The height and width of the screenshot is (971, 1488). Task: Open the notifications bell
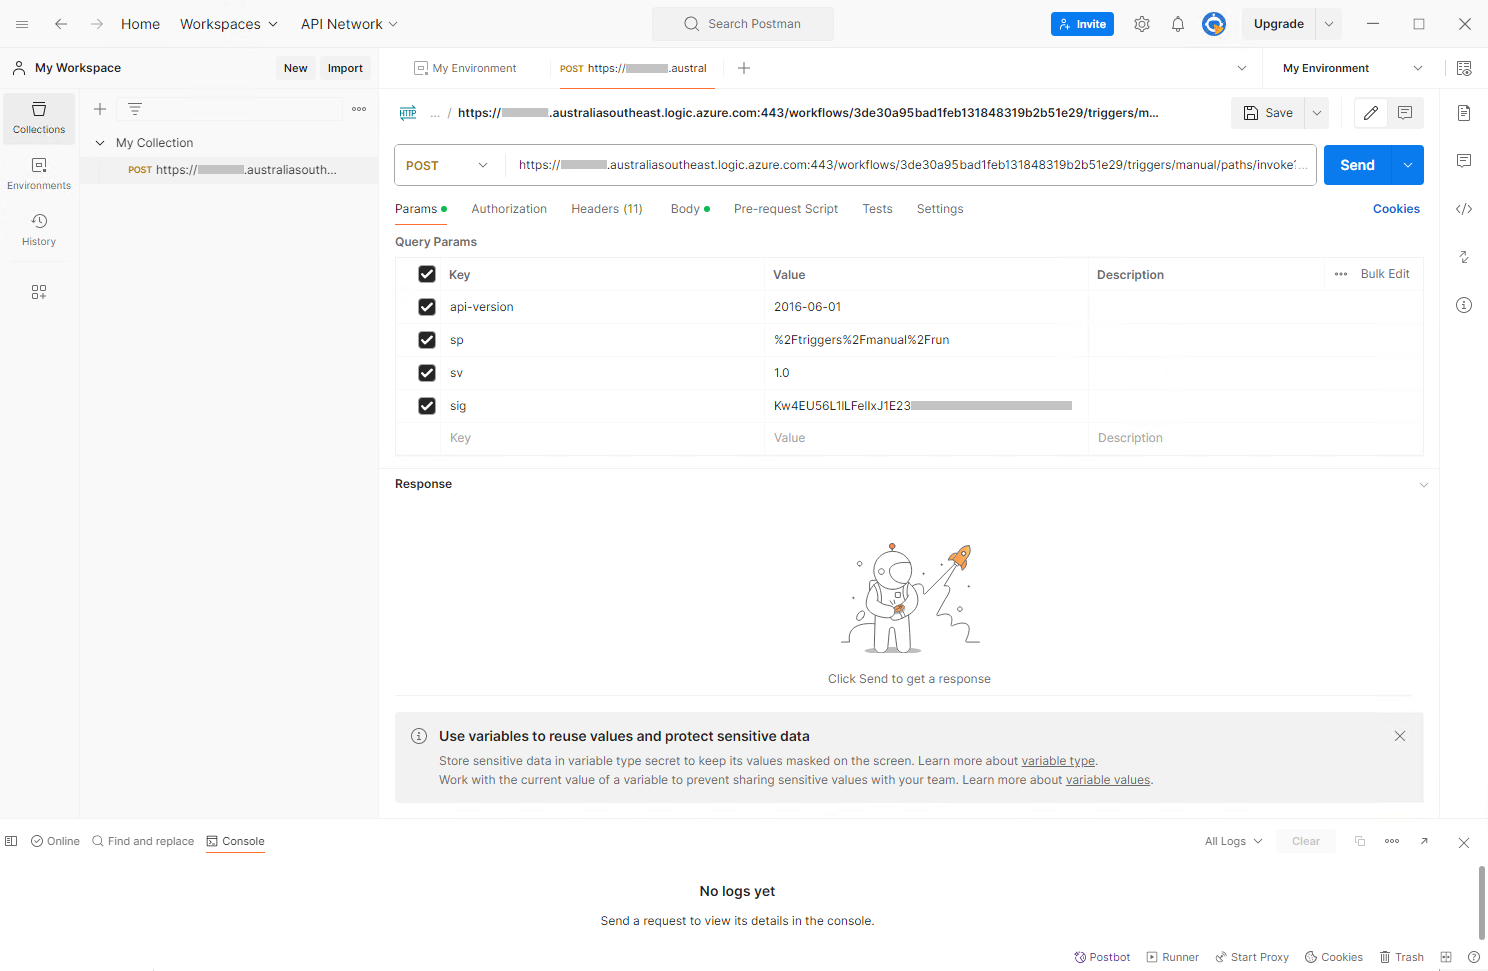pos(1177,24)
